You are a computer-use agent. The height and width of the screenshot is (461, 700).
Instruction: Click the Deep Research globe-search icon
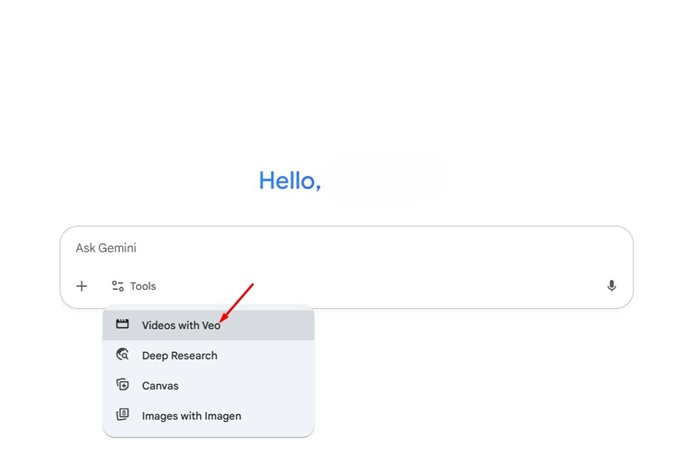[122, 355]
